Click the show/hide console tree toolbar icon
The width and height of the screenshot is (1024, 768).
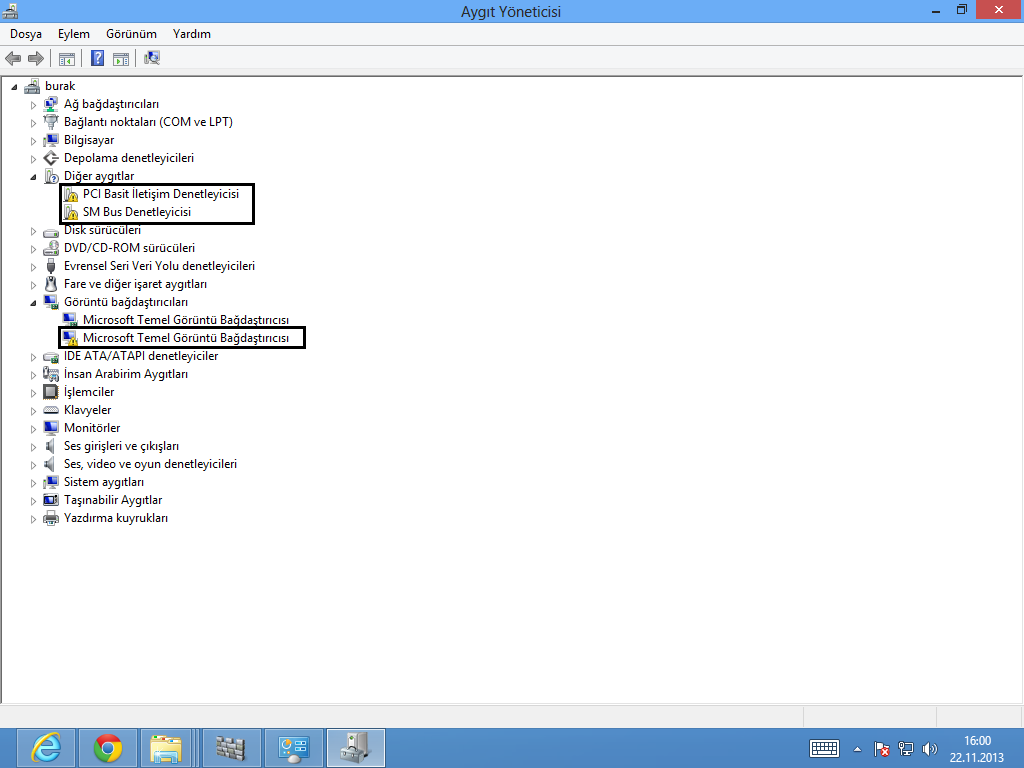point(67,59)
